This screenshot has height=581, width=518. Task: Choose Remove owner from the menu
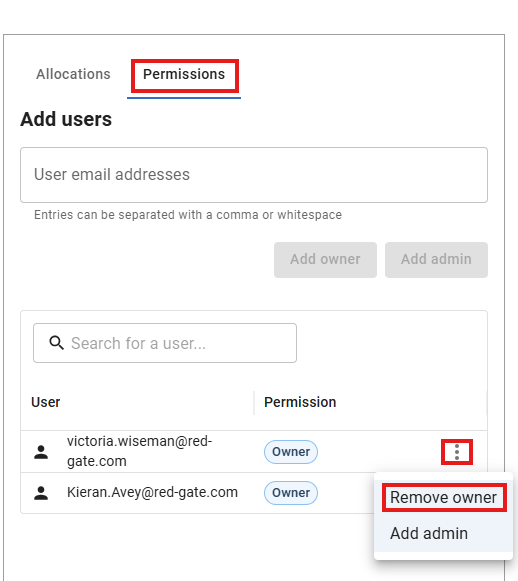[x=443, y=497]
